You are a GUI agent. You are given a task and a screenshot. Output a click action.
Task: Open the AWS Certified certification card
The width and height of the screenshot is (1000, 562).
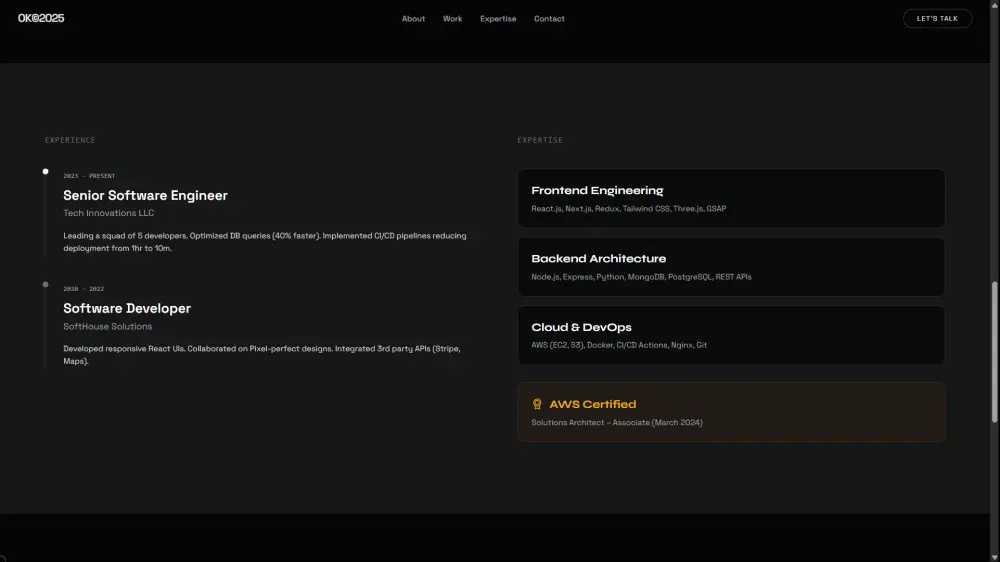[731, 412]
